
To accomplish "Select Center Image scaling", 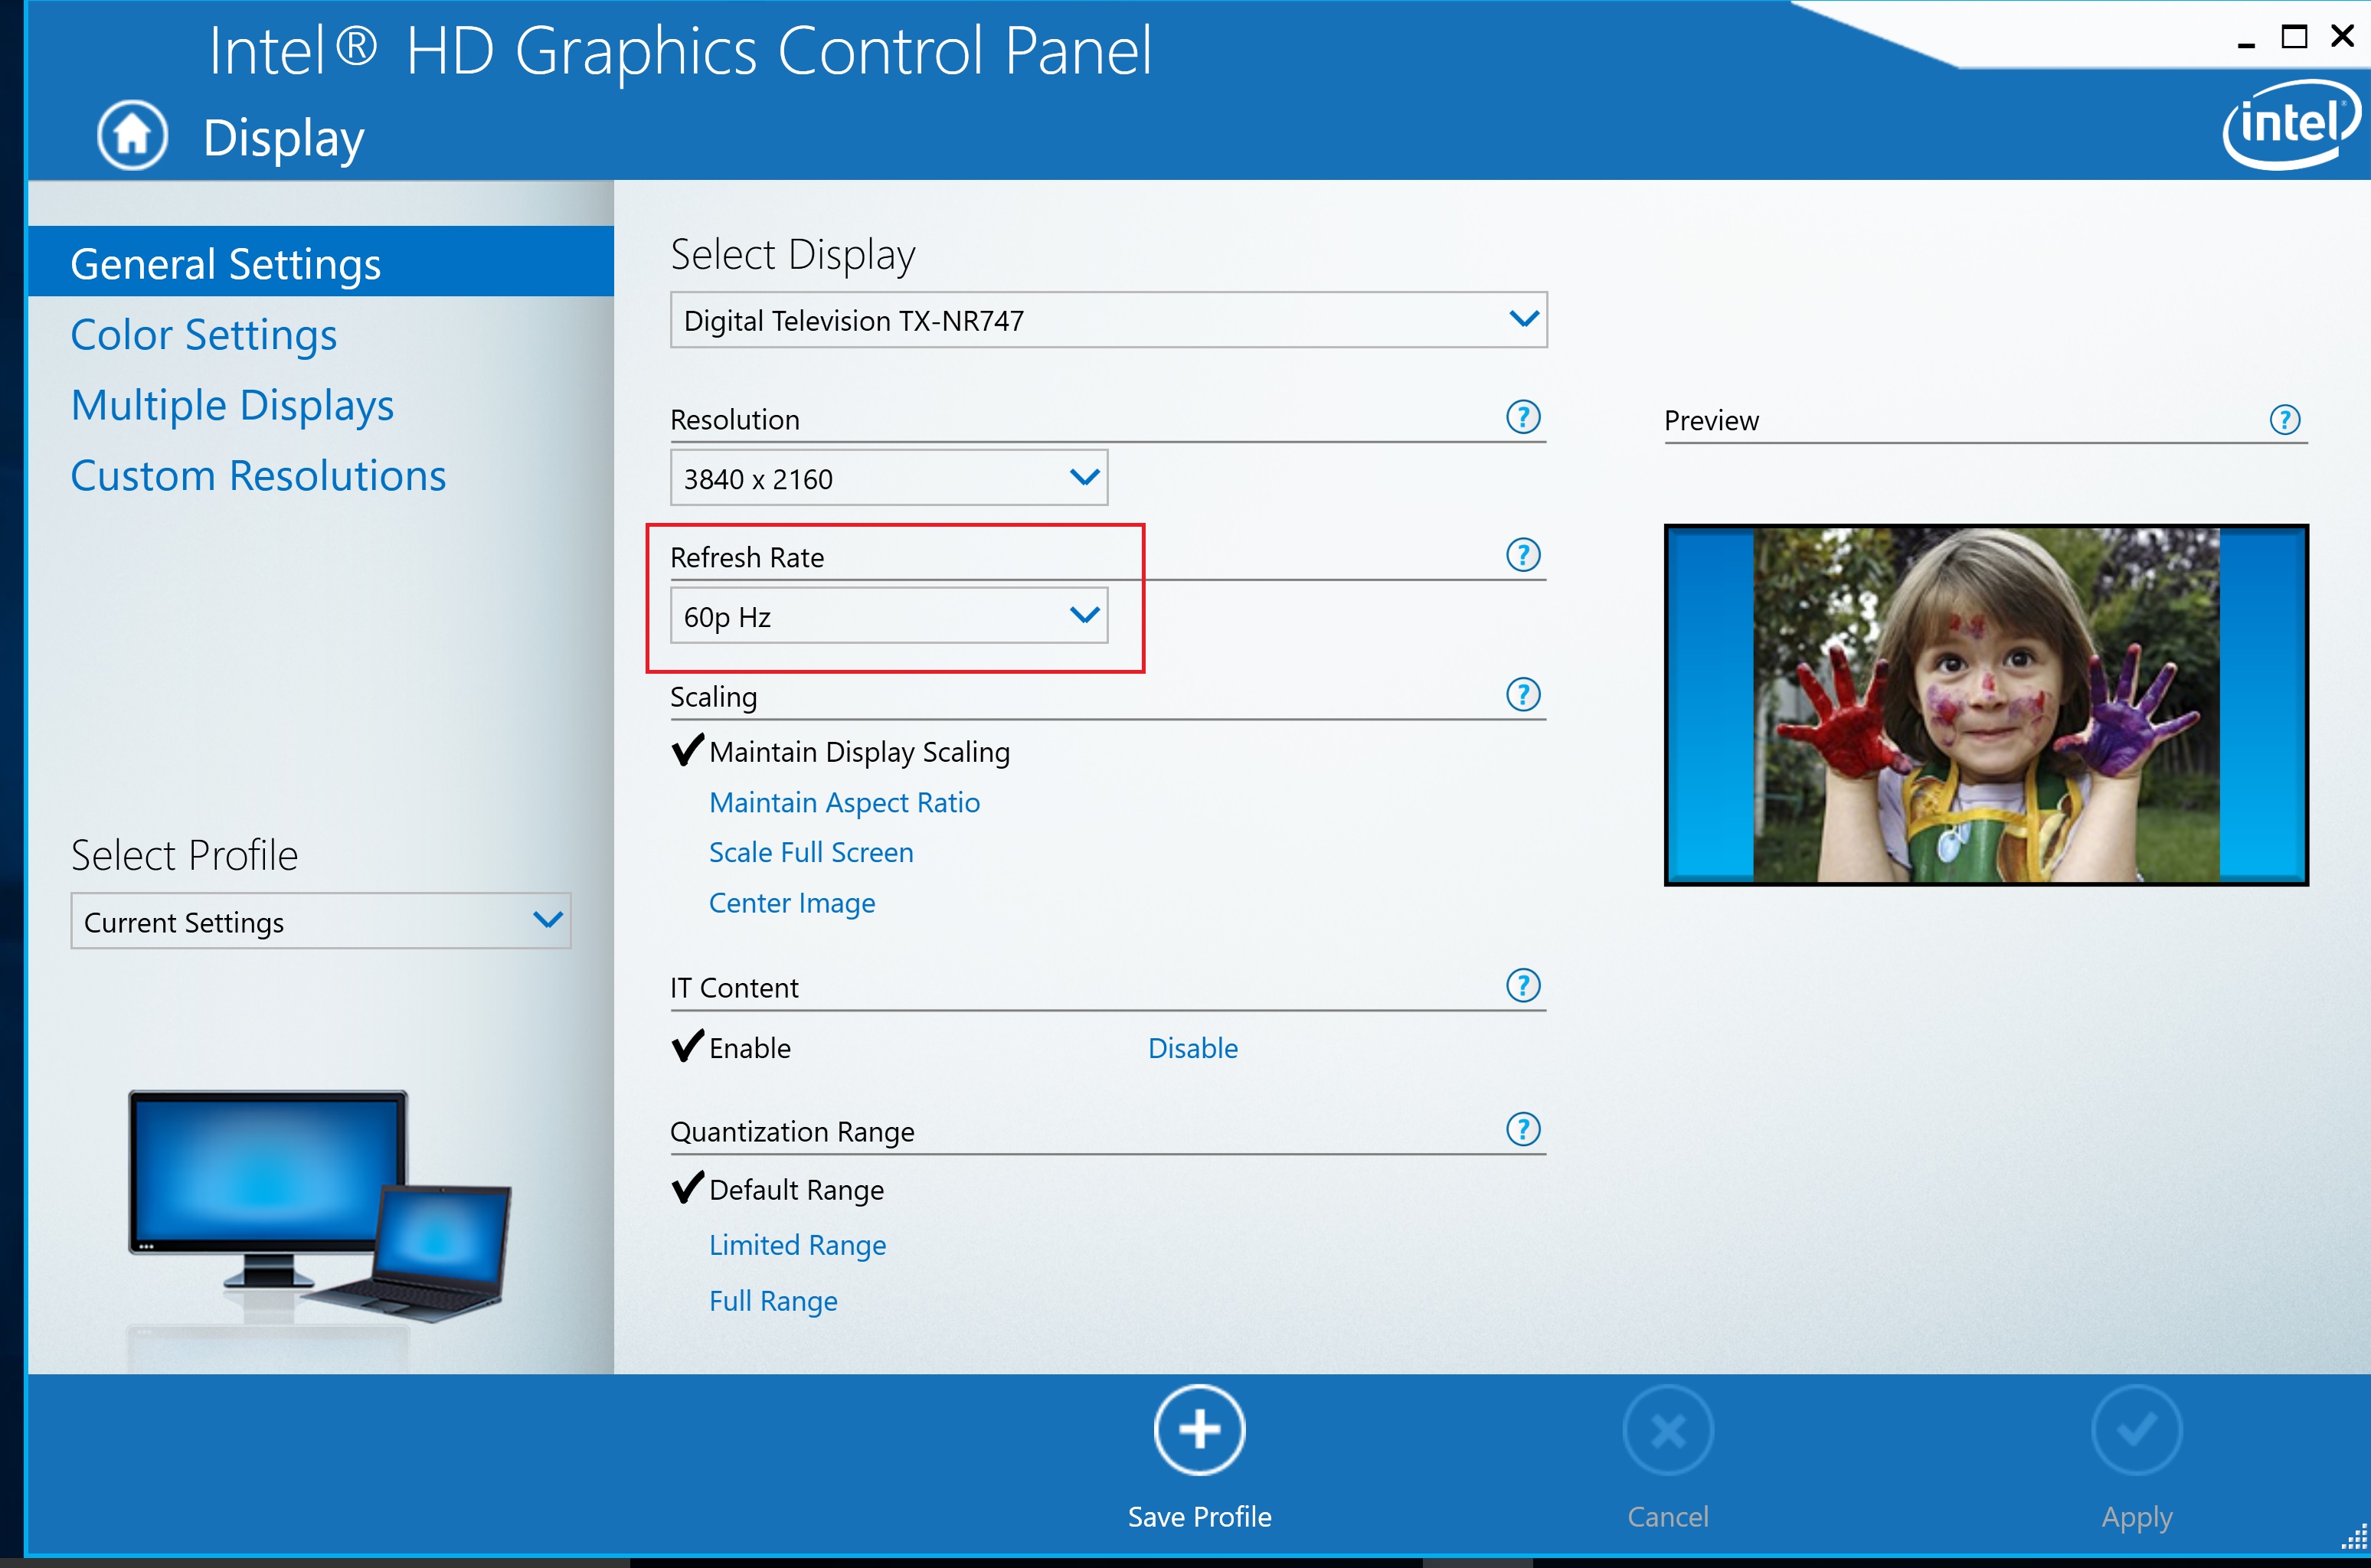I will coord(792,903).
